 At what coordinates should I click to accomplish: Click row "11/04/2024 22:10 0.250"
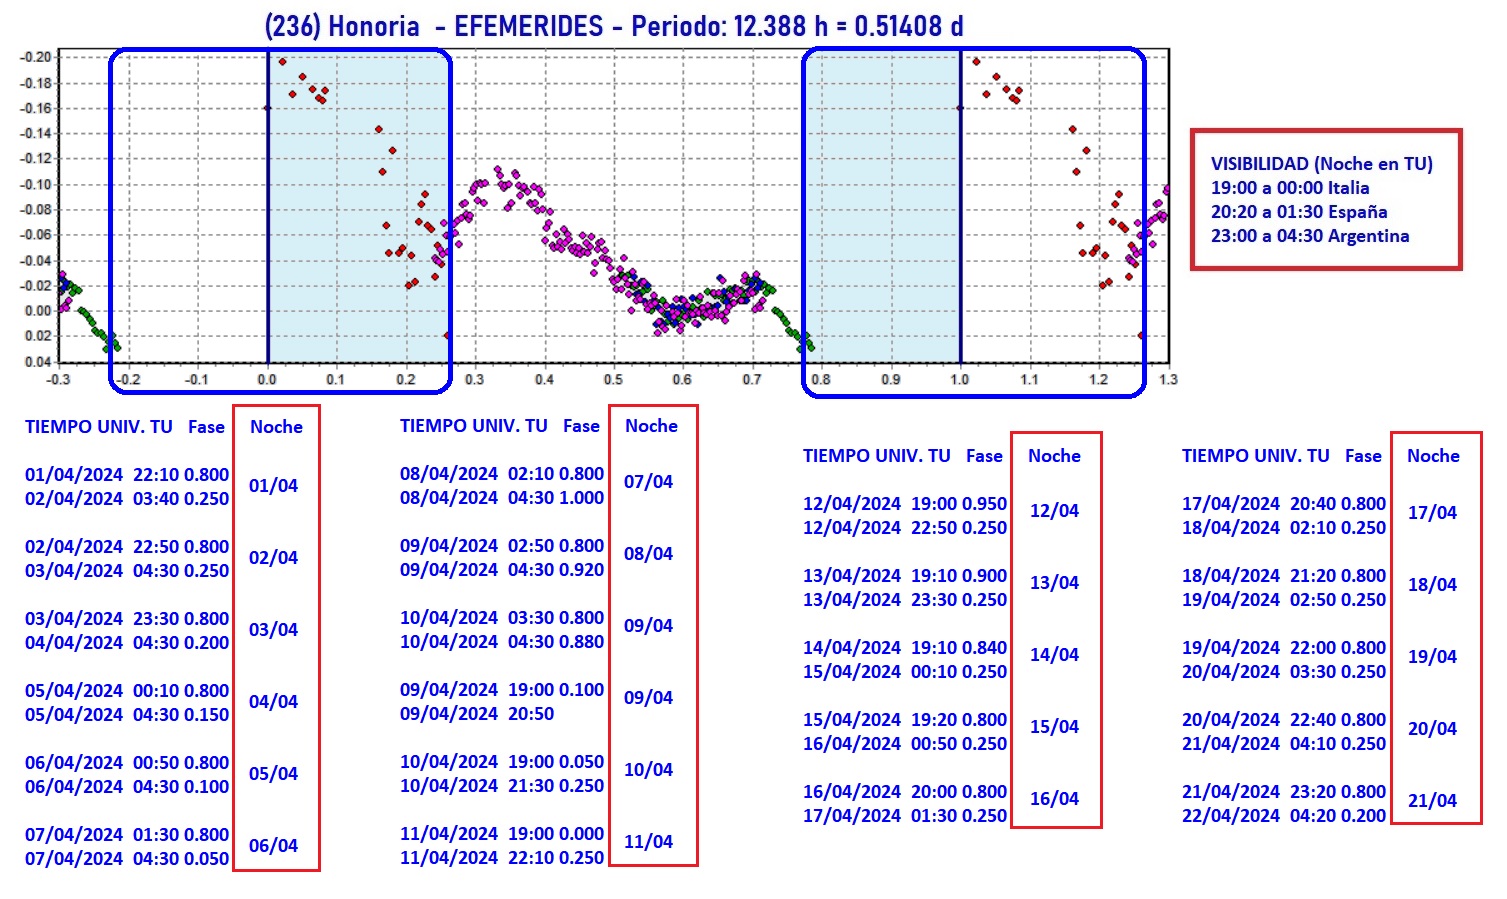[502, 857]
